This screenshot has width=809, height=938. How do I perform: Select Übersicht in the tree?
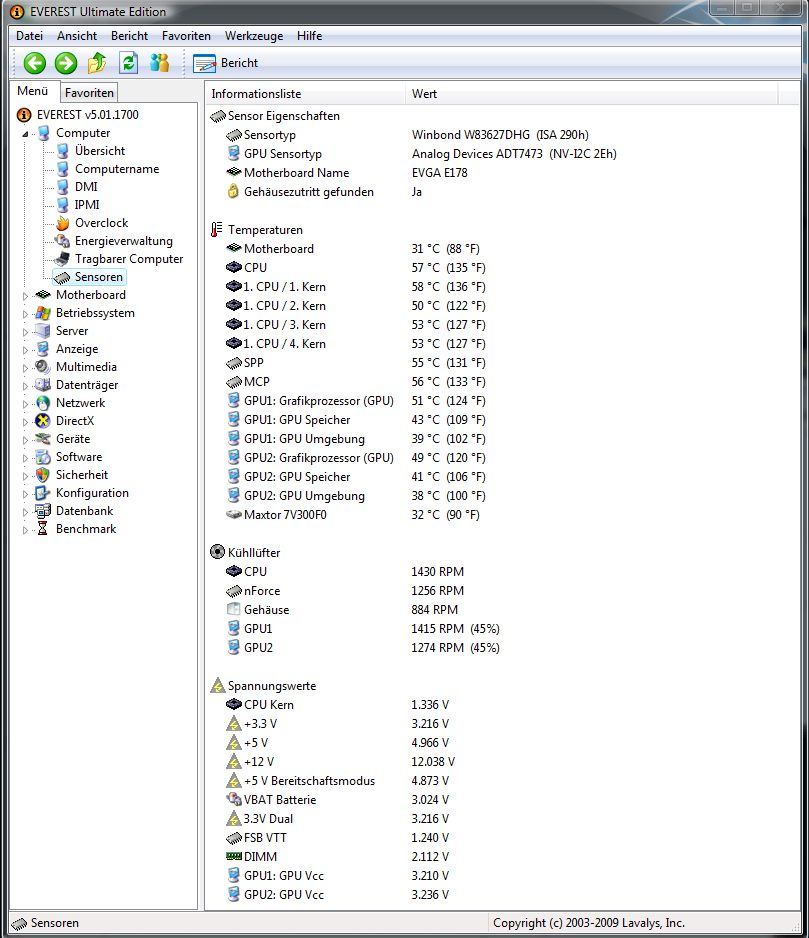click(100, 151)
